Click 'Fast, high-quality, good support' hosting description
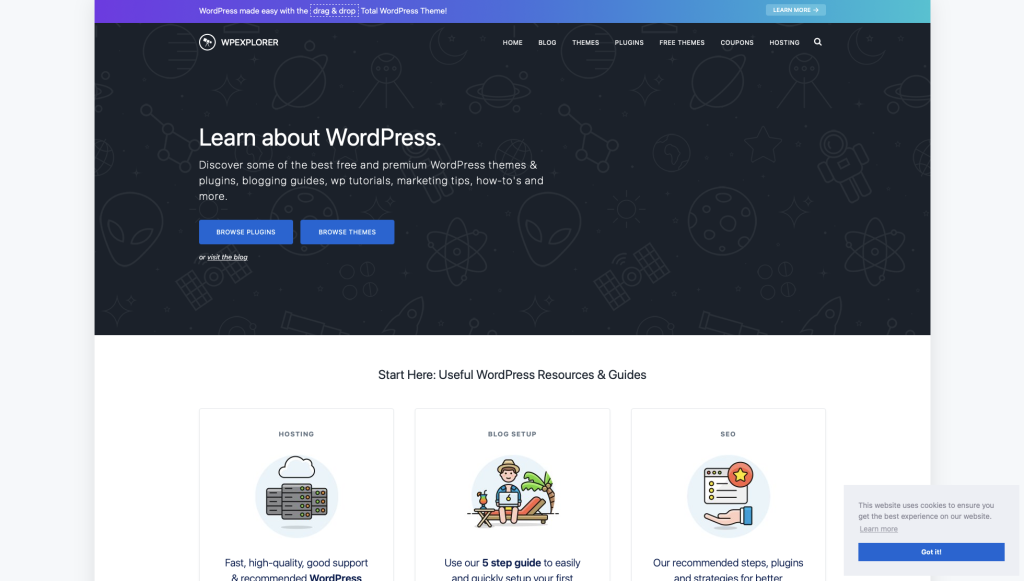Viewport: 1024px width, 581px height. click(x=296, y=563)
